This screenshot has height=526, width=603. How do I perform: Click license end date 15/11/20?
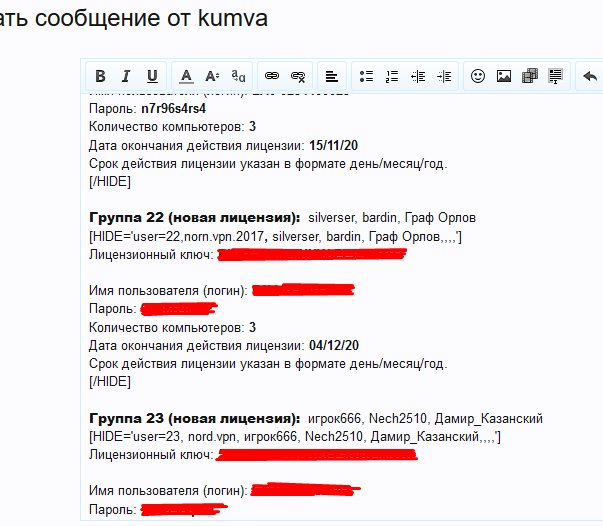[333, 145]
